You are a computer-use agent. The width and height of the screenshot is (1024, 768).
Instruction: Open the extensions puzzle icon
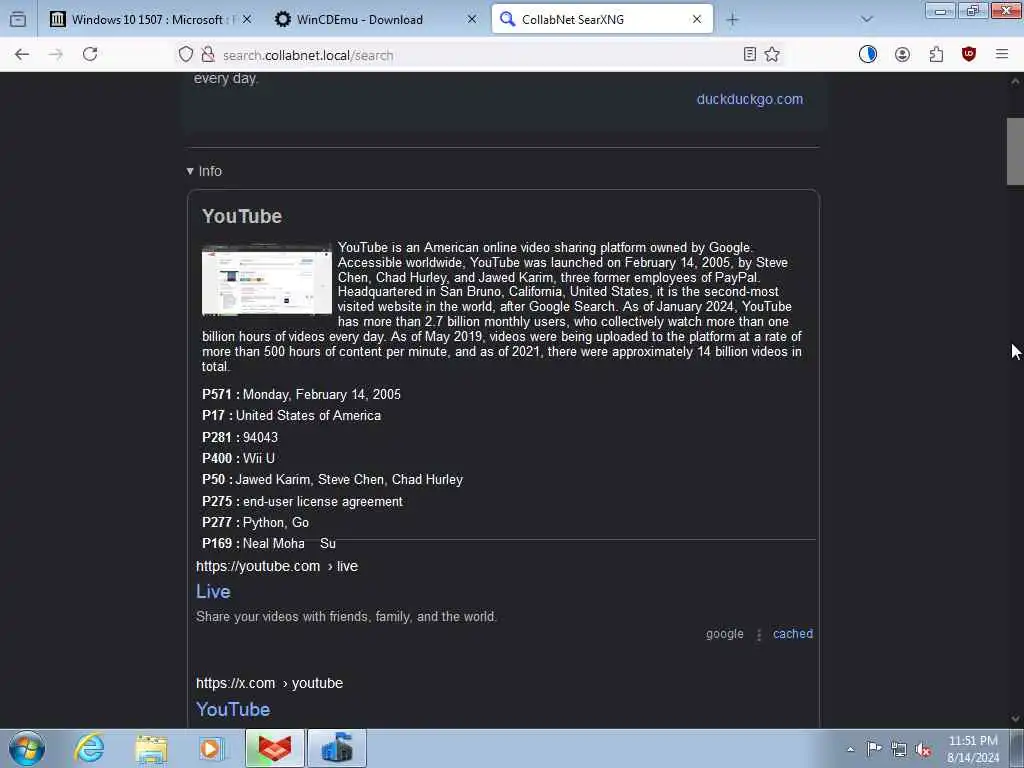pos(936,55)
